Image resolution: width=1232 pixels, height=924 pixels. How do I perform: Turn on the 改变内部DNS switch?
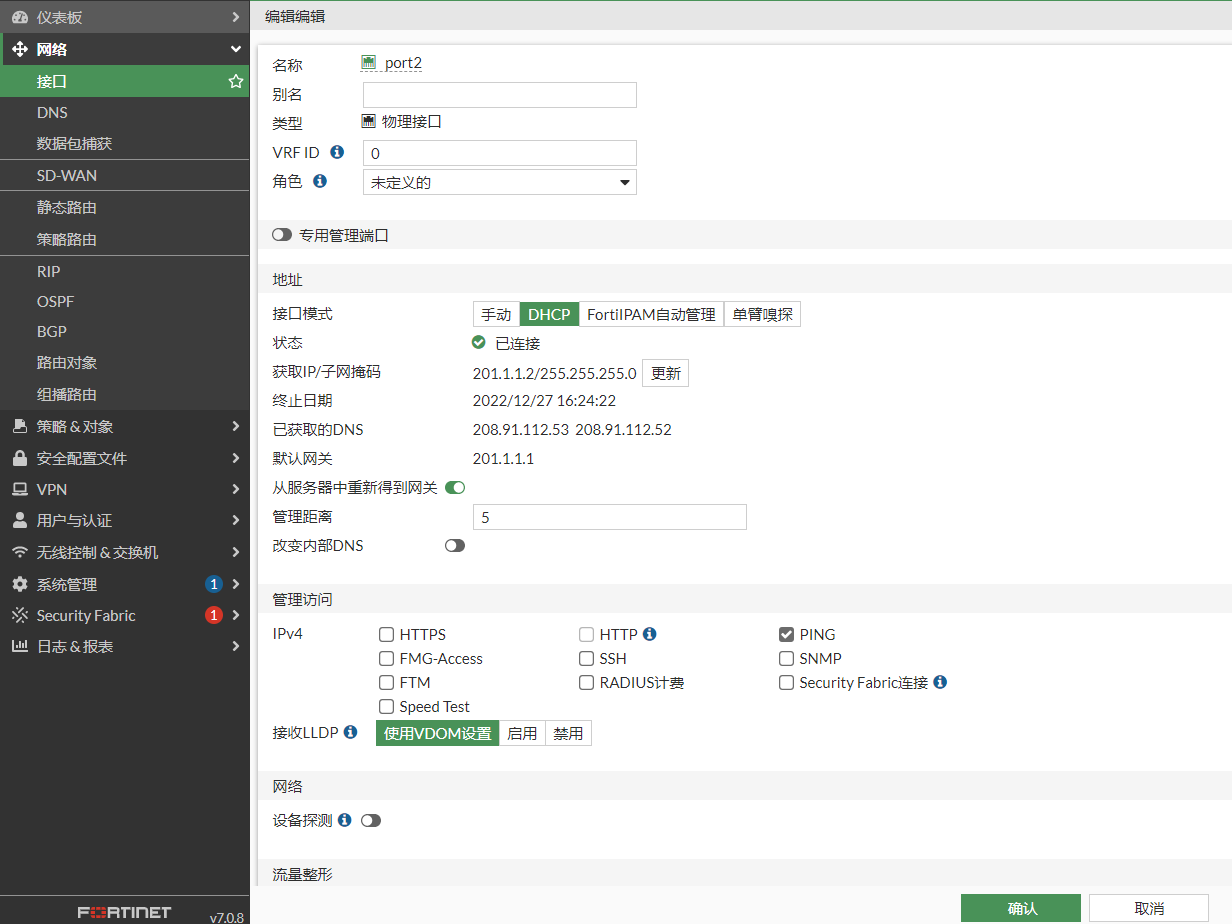(x=455, y=546)
